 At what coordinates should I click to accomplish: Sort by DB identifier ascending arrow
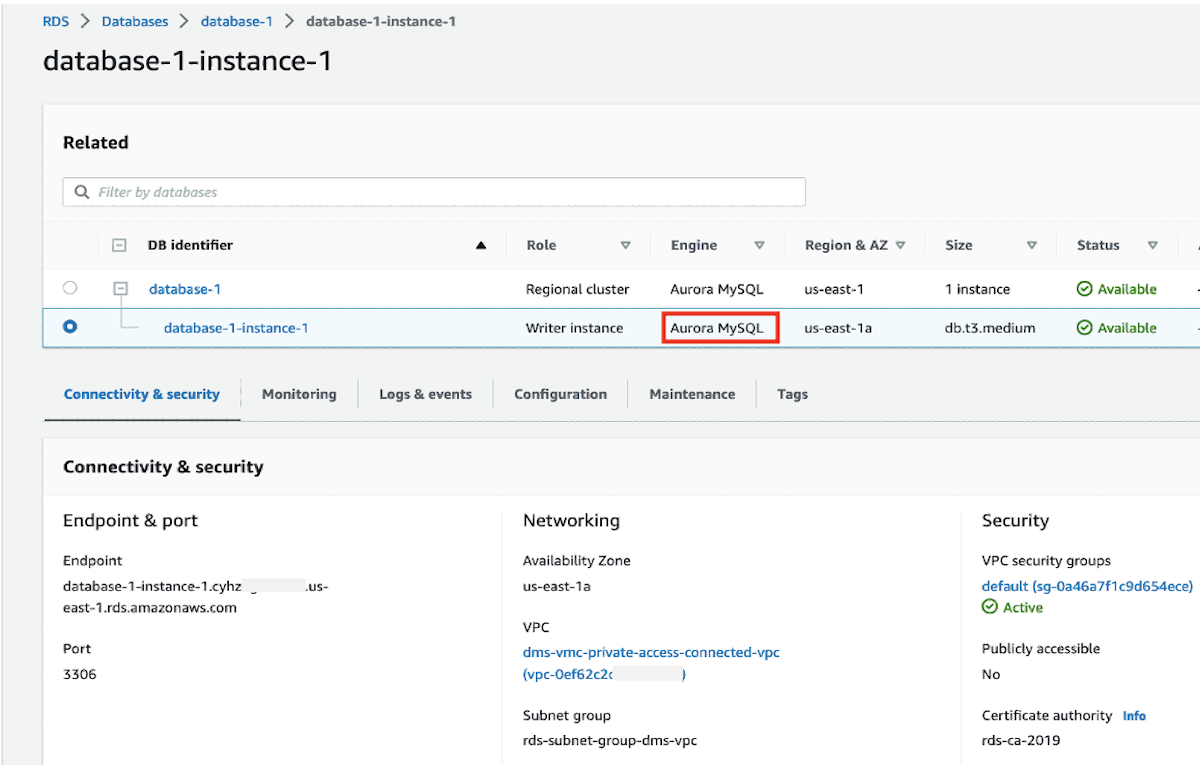(481, 245)
